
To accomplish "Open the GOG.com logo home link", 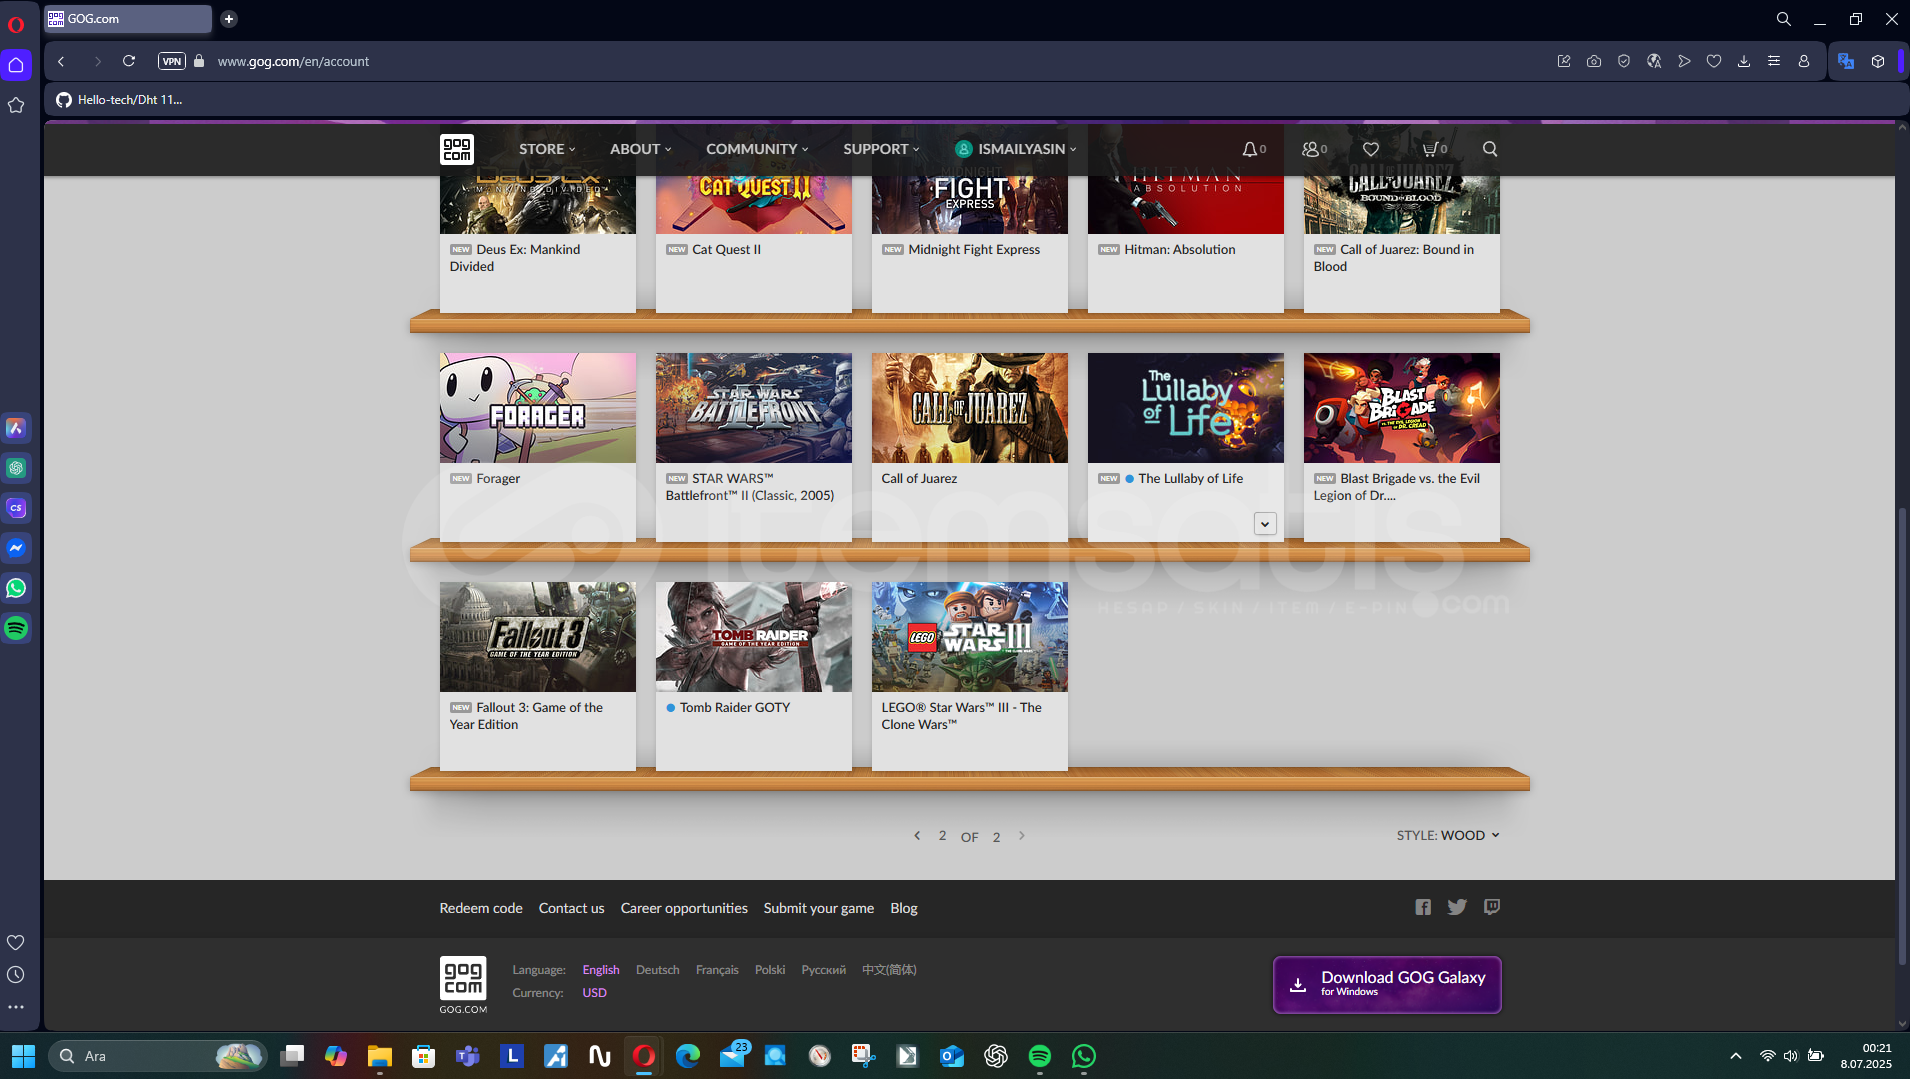I will tap(457, 149).
